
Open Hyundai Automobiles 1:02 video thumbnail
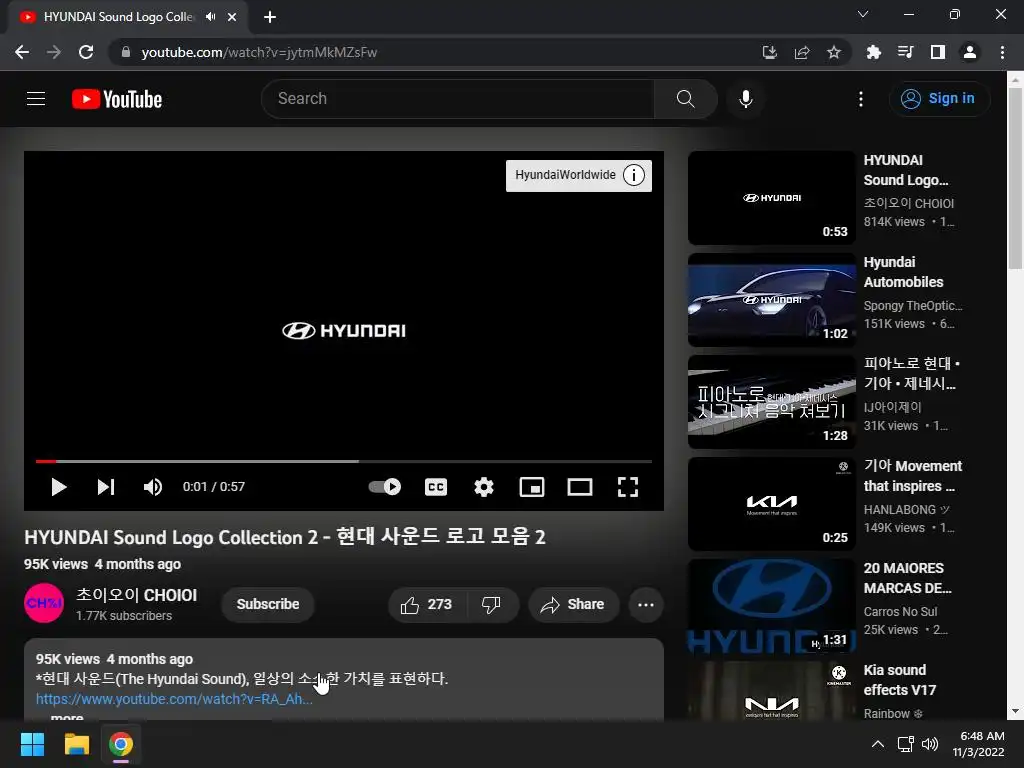tap(771, 300)
